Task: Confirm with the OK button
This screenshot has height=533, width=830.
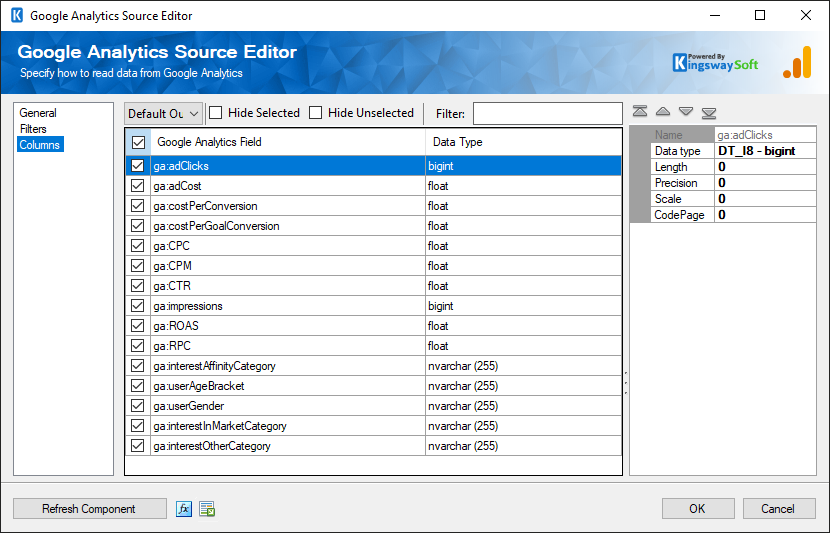Action: click(x=698, y=509)
